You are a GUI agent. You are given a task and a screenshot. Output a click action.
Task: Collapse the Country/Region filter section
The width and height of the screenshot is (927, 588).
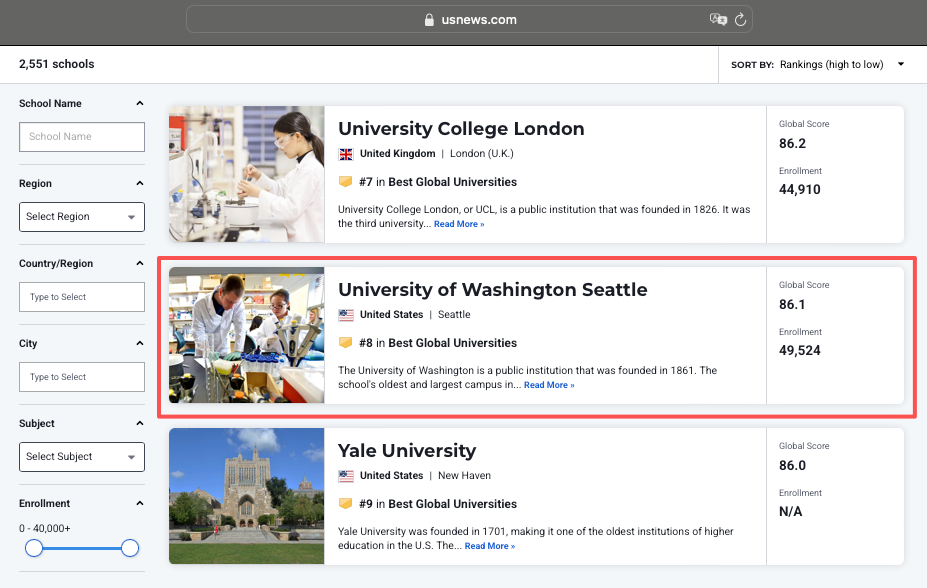coord(139,264)
